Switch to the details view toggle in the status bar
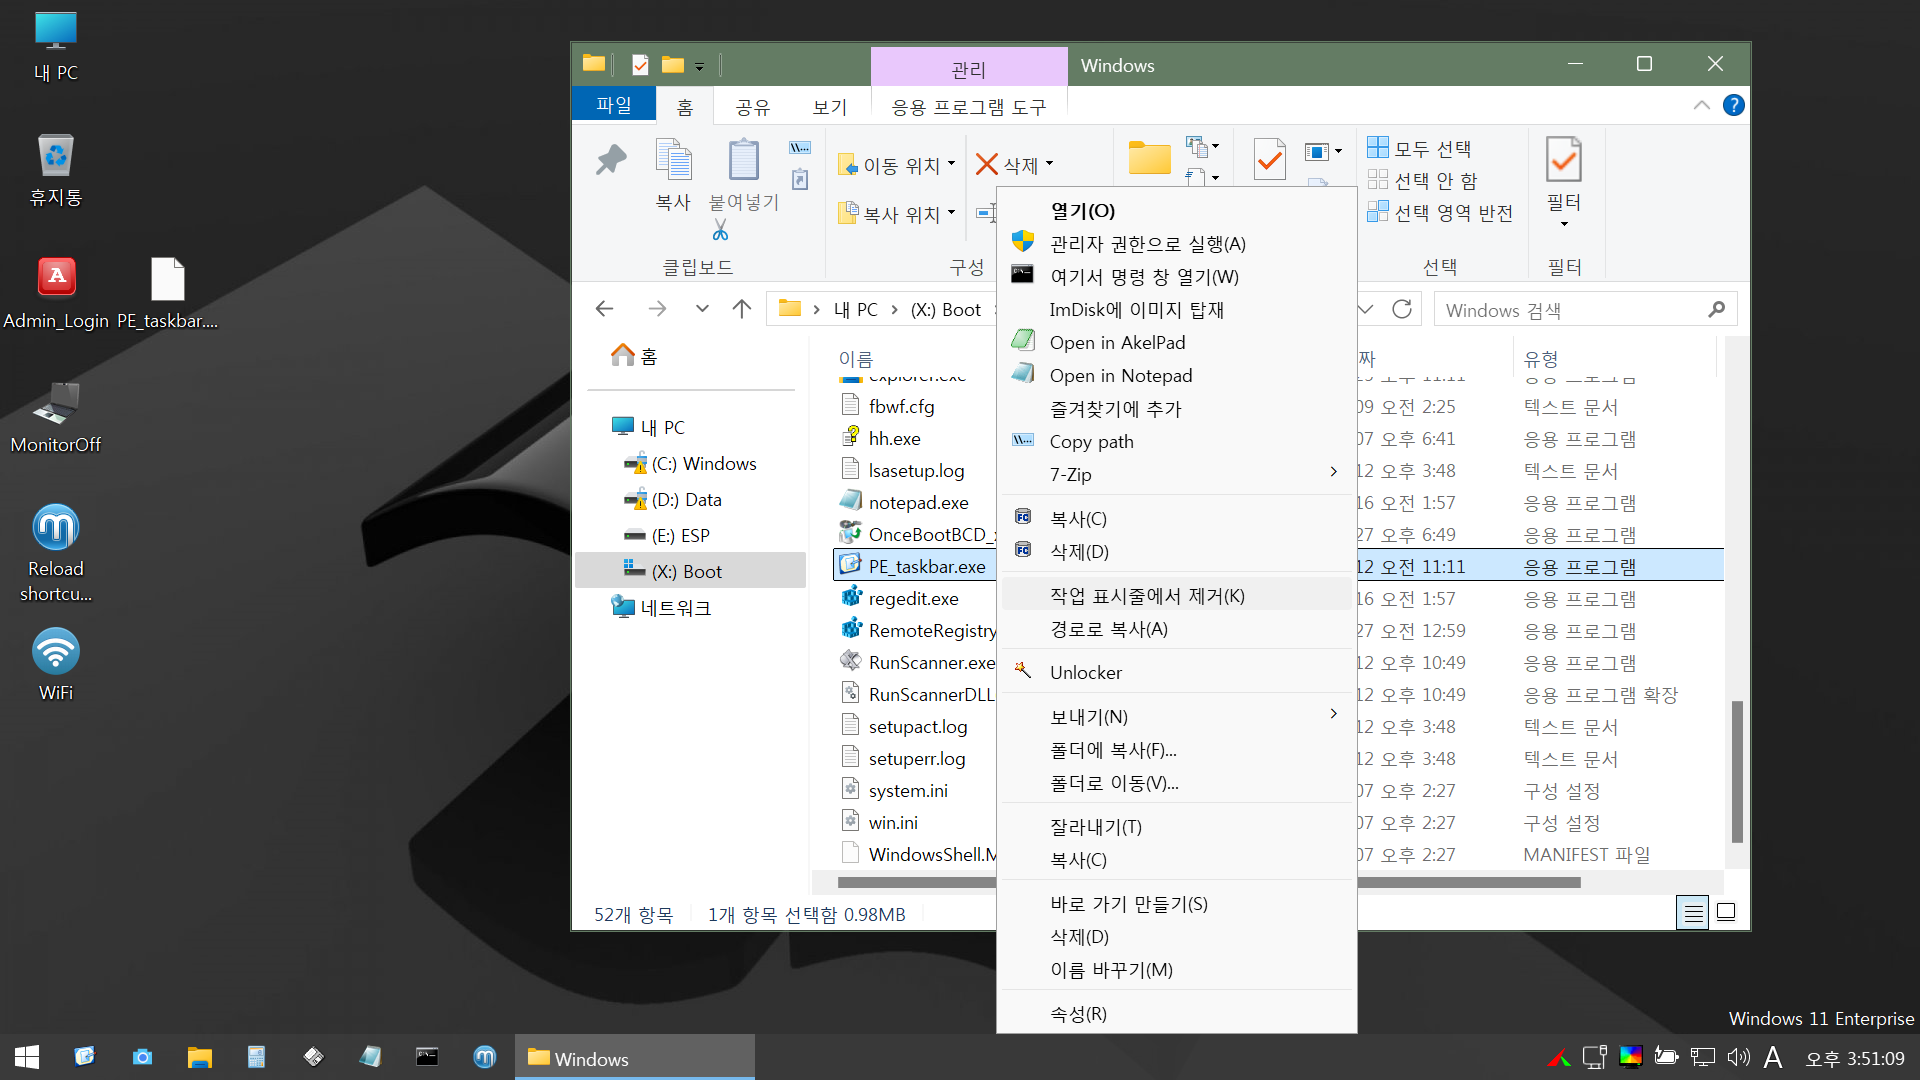The height and width of the screenshot is (1080, 1920). [x=1692, y=912]
